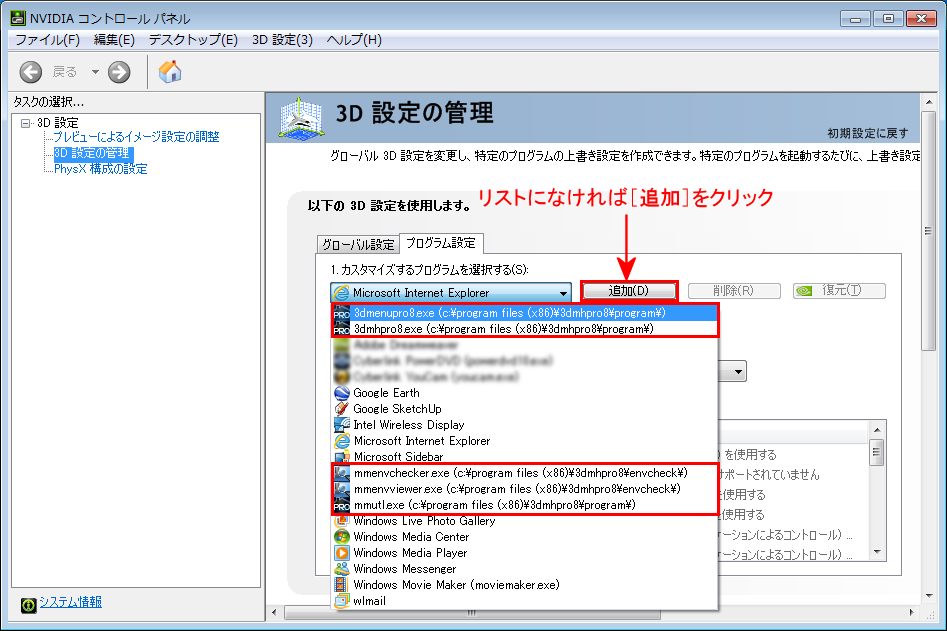Select Google Earth from program list
This screenshot has width=947, height=631.
(x=386, y=393)
